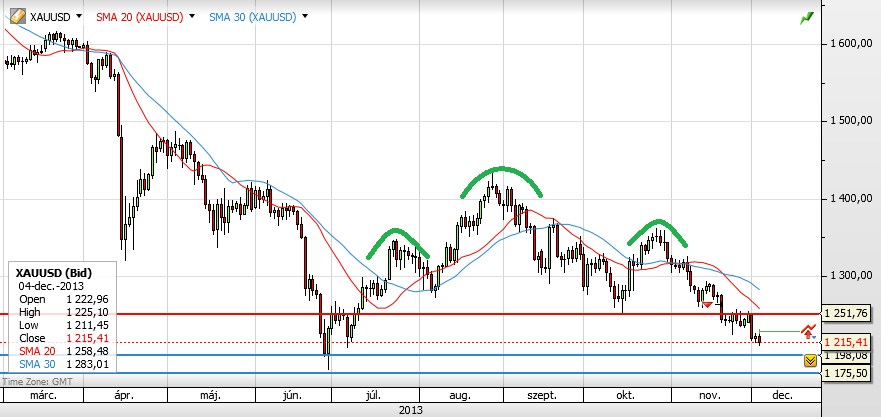The image size is (881, 417).
Task: Select the 1 251,76 red price line label
Action: coord(848,313)
